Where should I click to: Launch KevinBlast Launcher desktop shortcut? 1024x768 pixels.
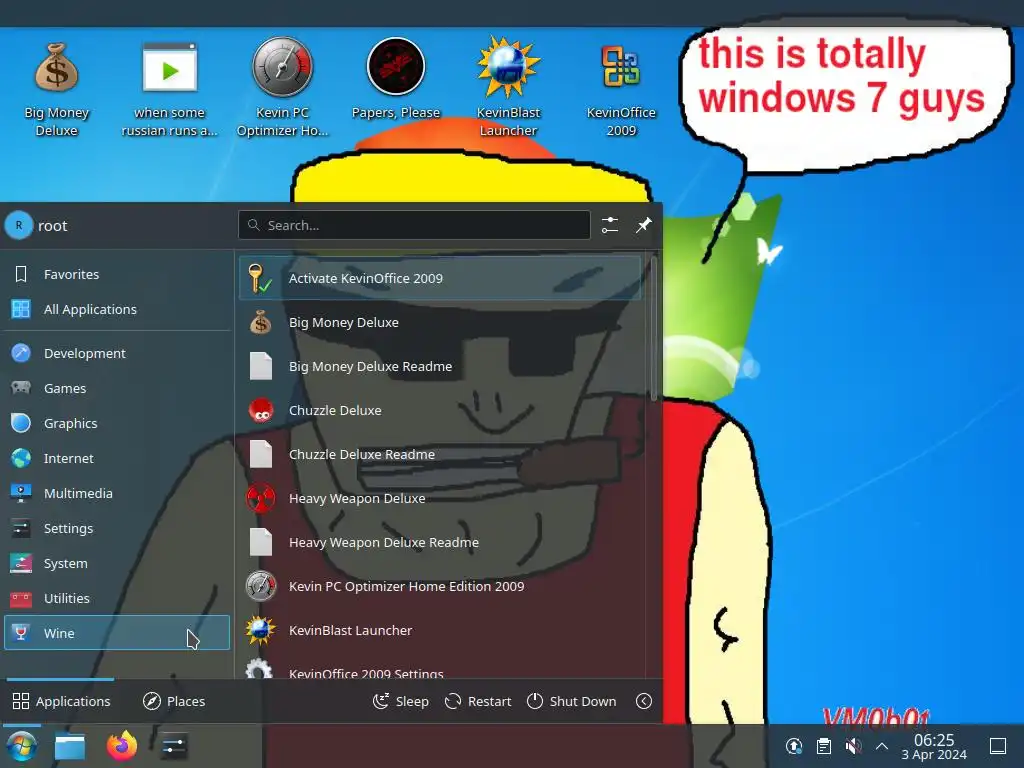pos(508,88)
